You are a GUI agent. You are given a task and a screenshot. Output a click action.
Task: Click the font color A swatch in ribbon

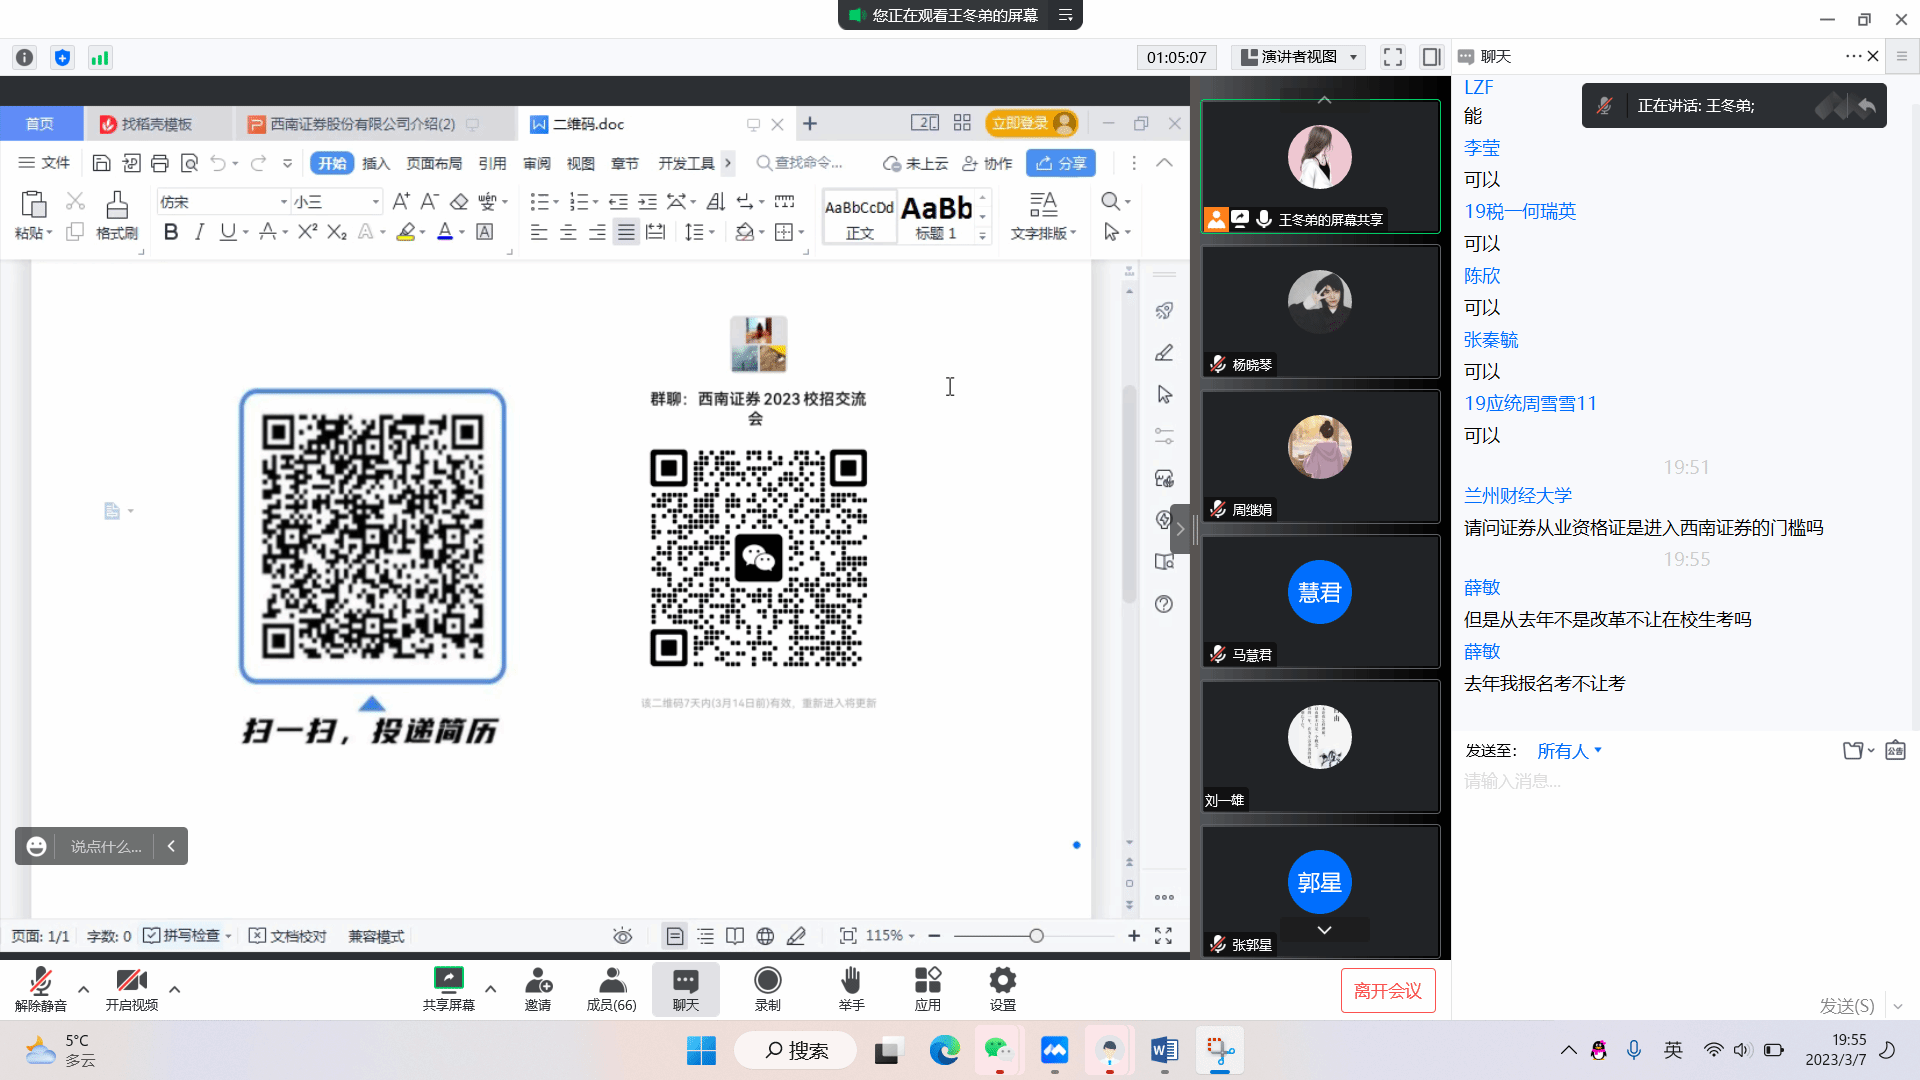point(445,232)
